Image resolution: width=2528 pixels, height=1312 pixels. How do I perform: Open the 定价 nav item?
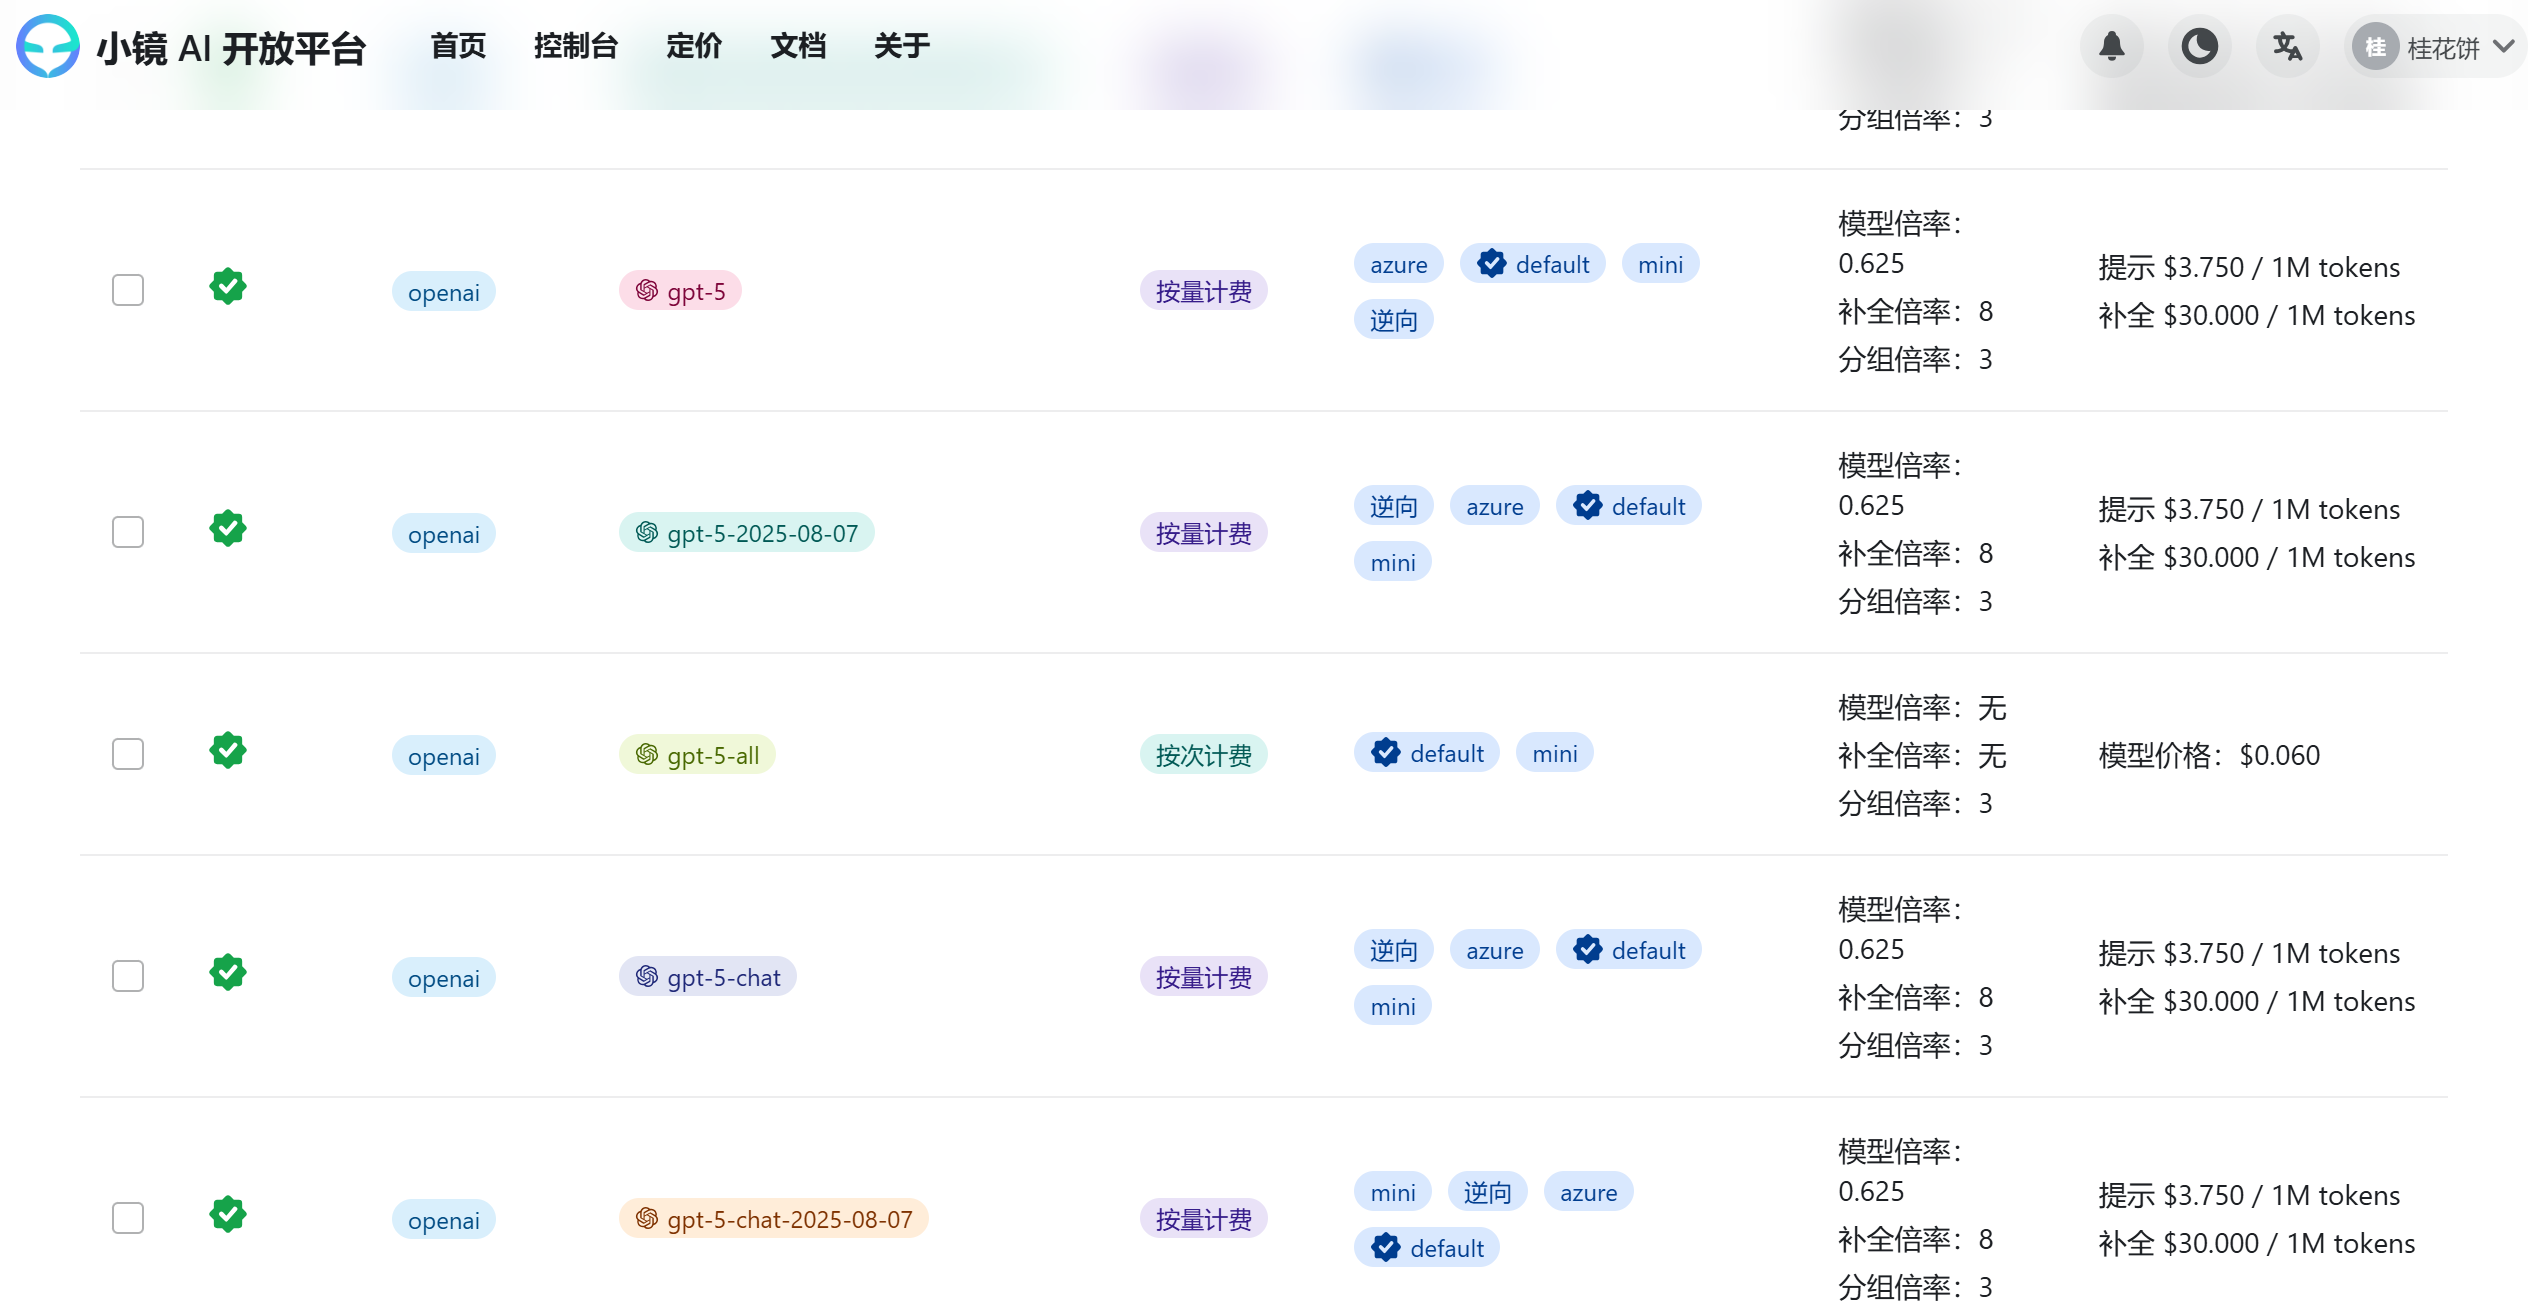694,46
